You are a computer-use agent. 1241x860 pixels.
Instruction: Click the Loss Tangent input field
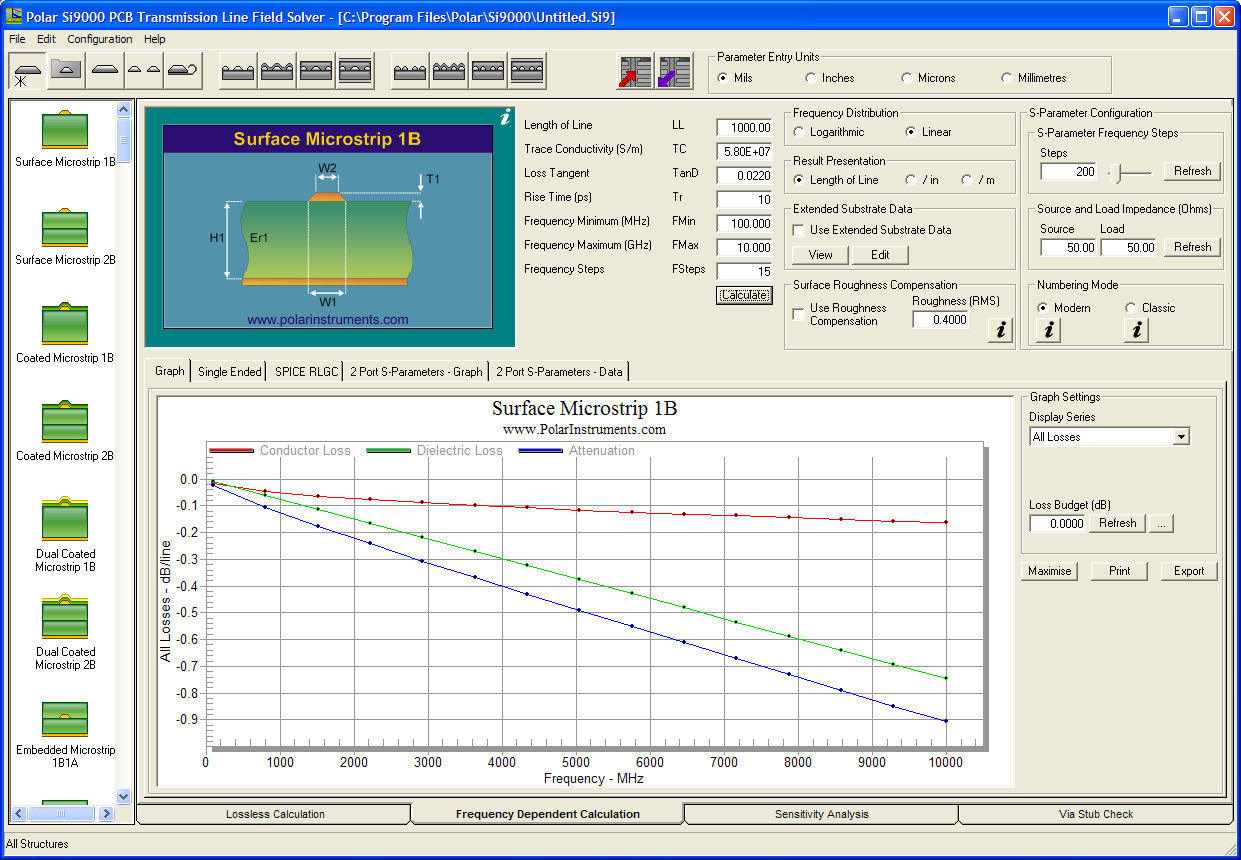(745, 175)
